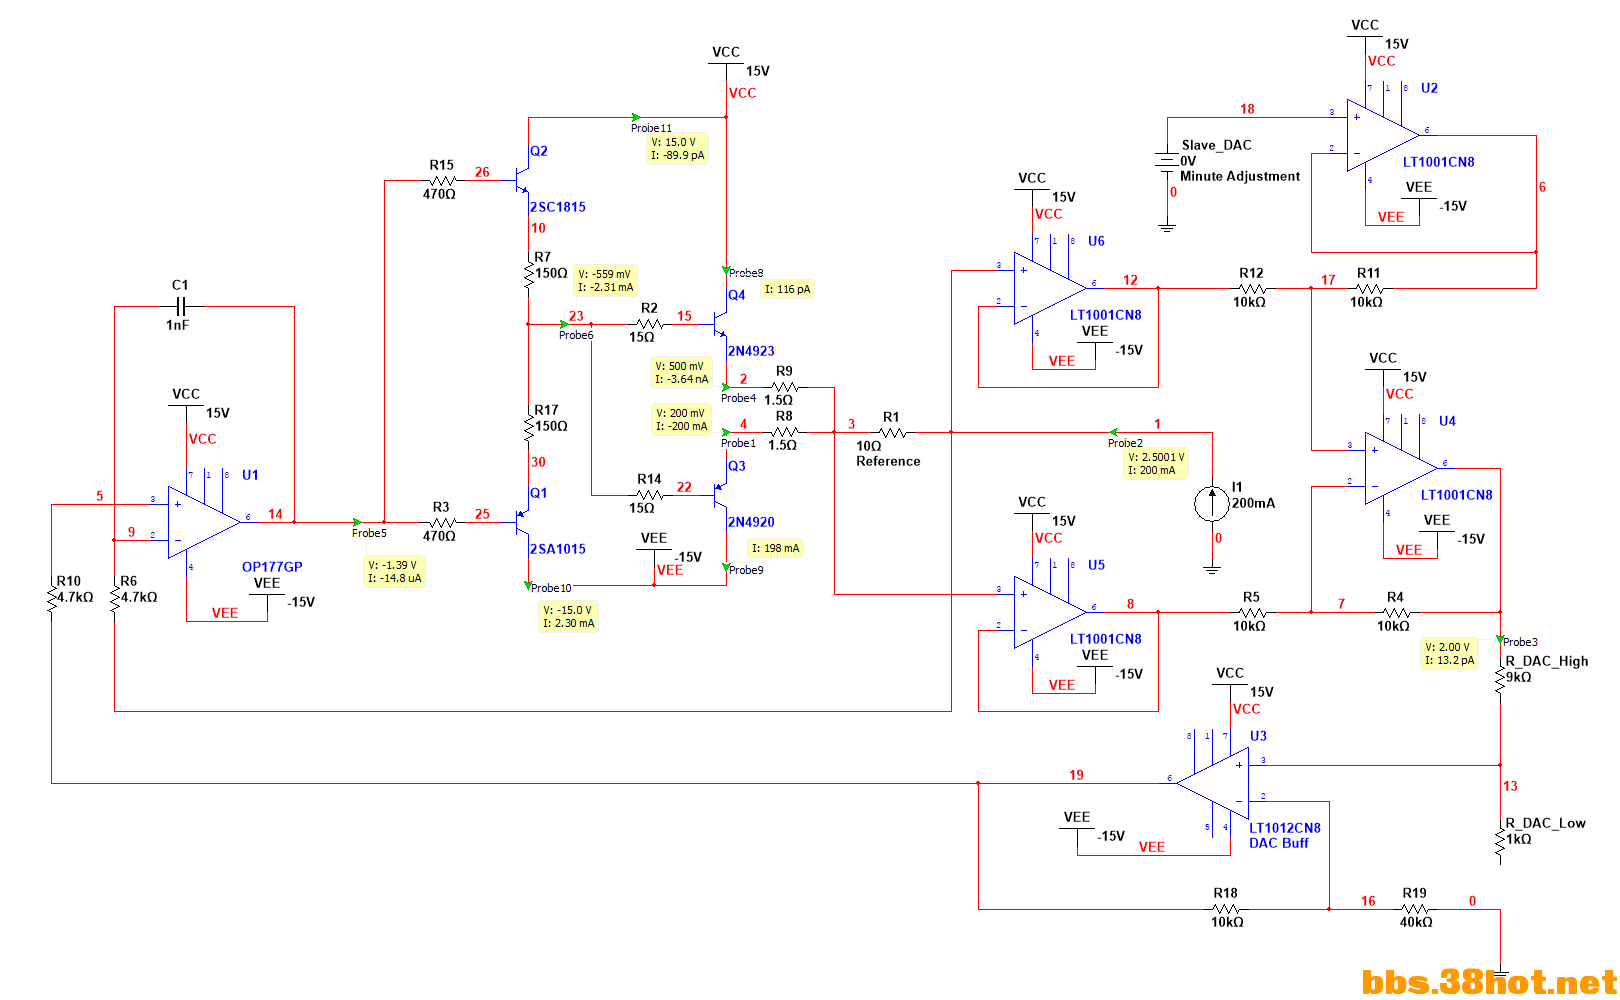Click the 'Reference' label under R1
This screenshot has height=1000, width=1620.
888,461
